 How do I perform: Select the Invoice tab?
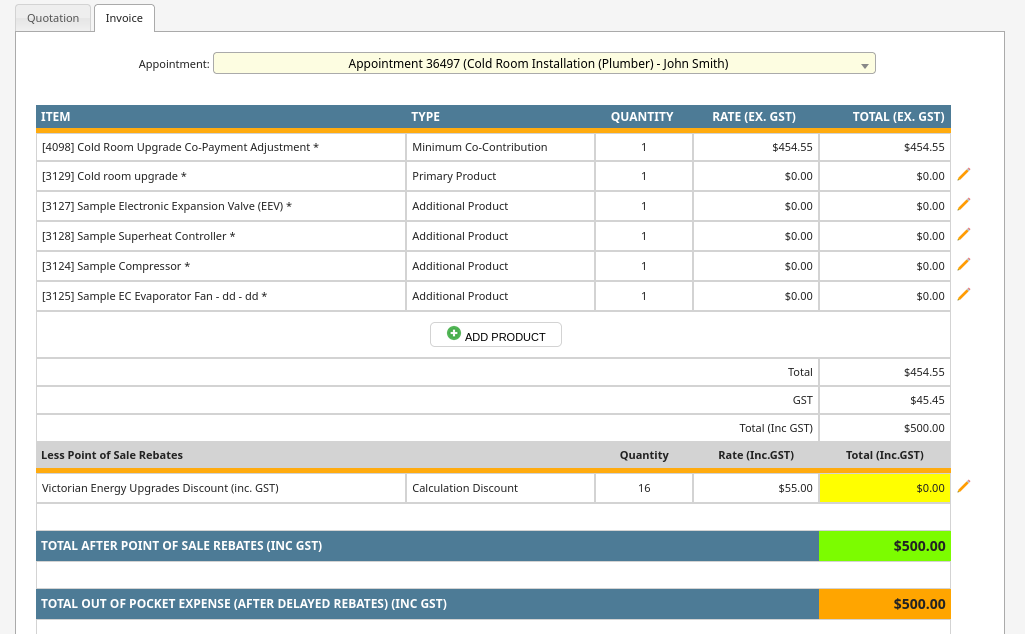(x=124, y=18)
